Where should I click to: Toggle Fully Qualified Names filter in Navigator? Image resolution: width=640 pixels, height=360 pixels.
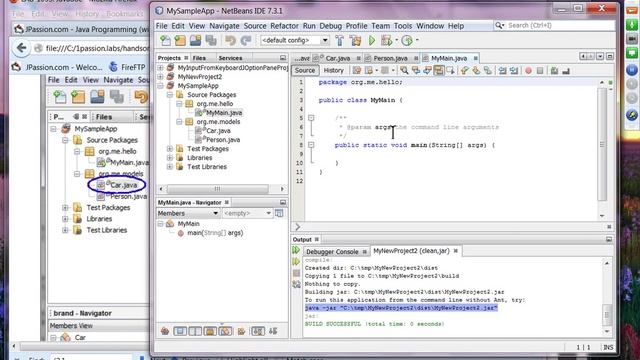241,331
